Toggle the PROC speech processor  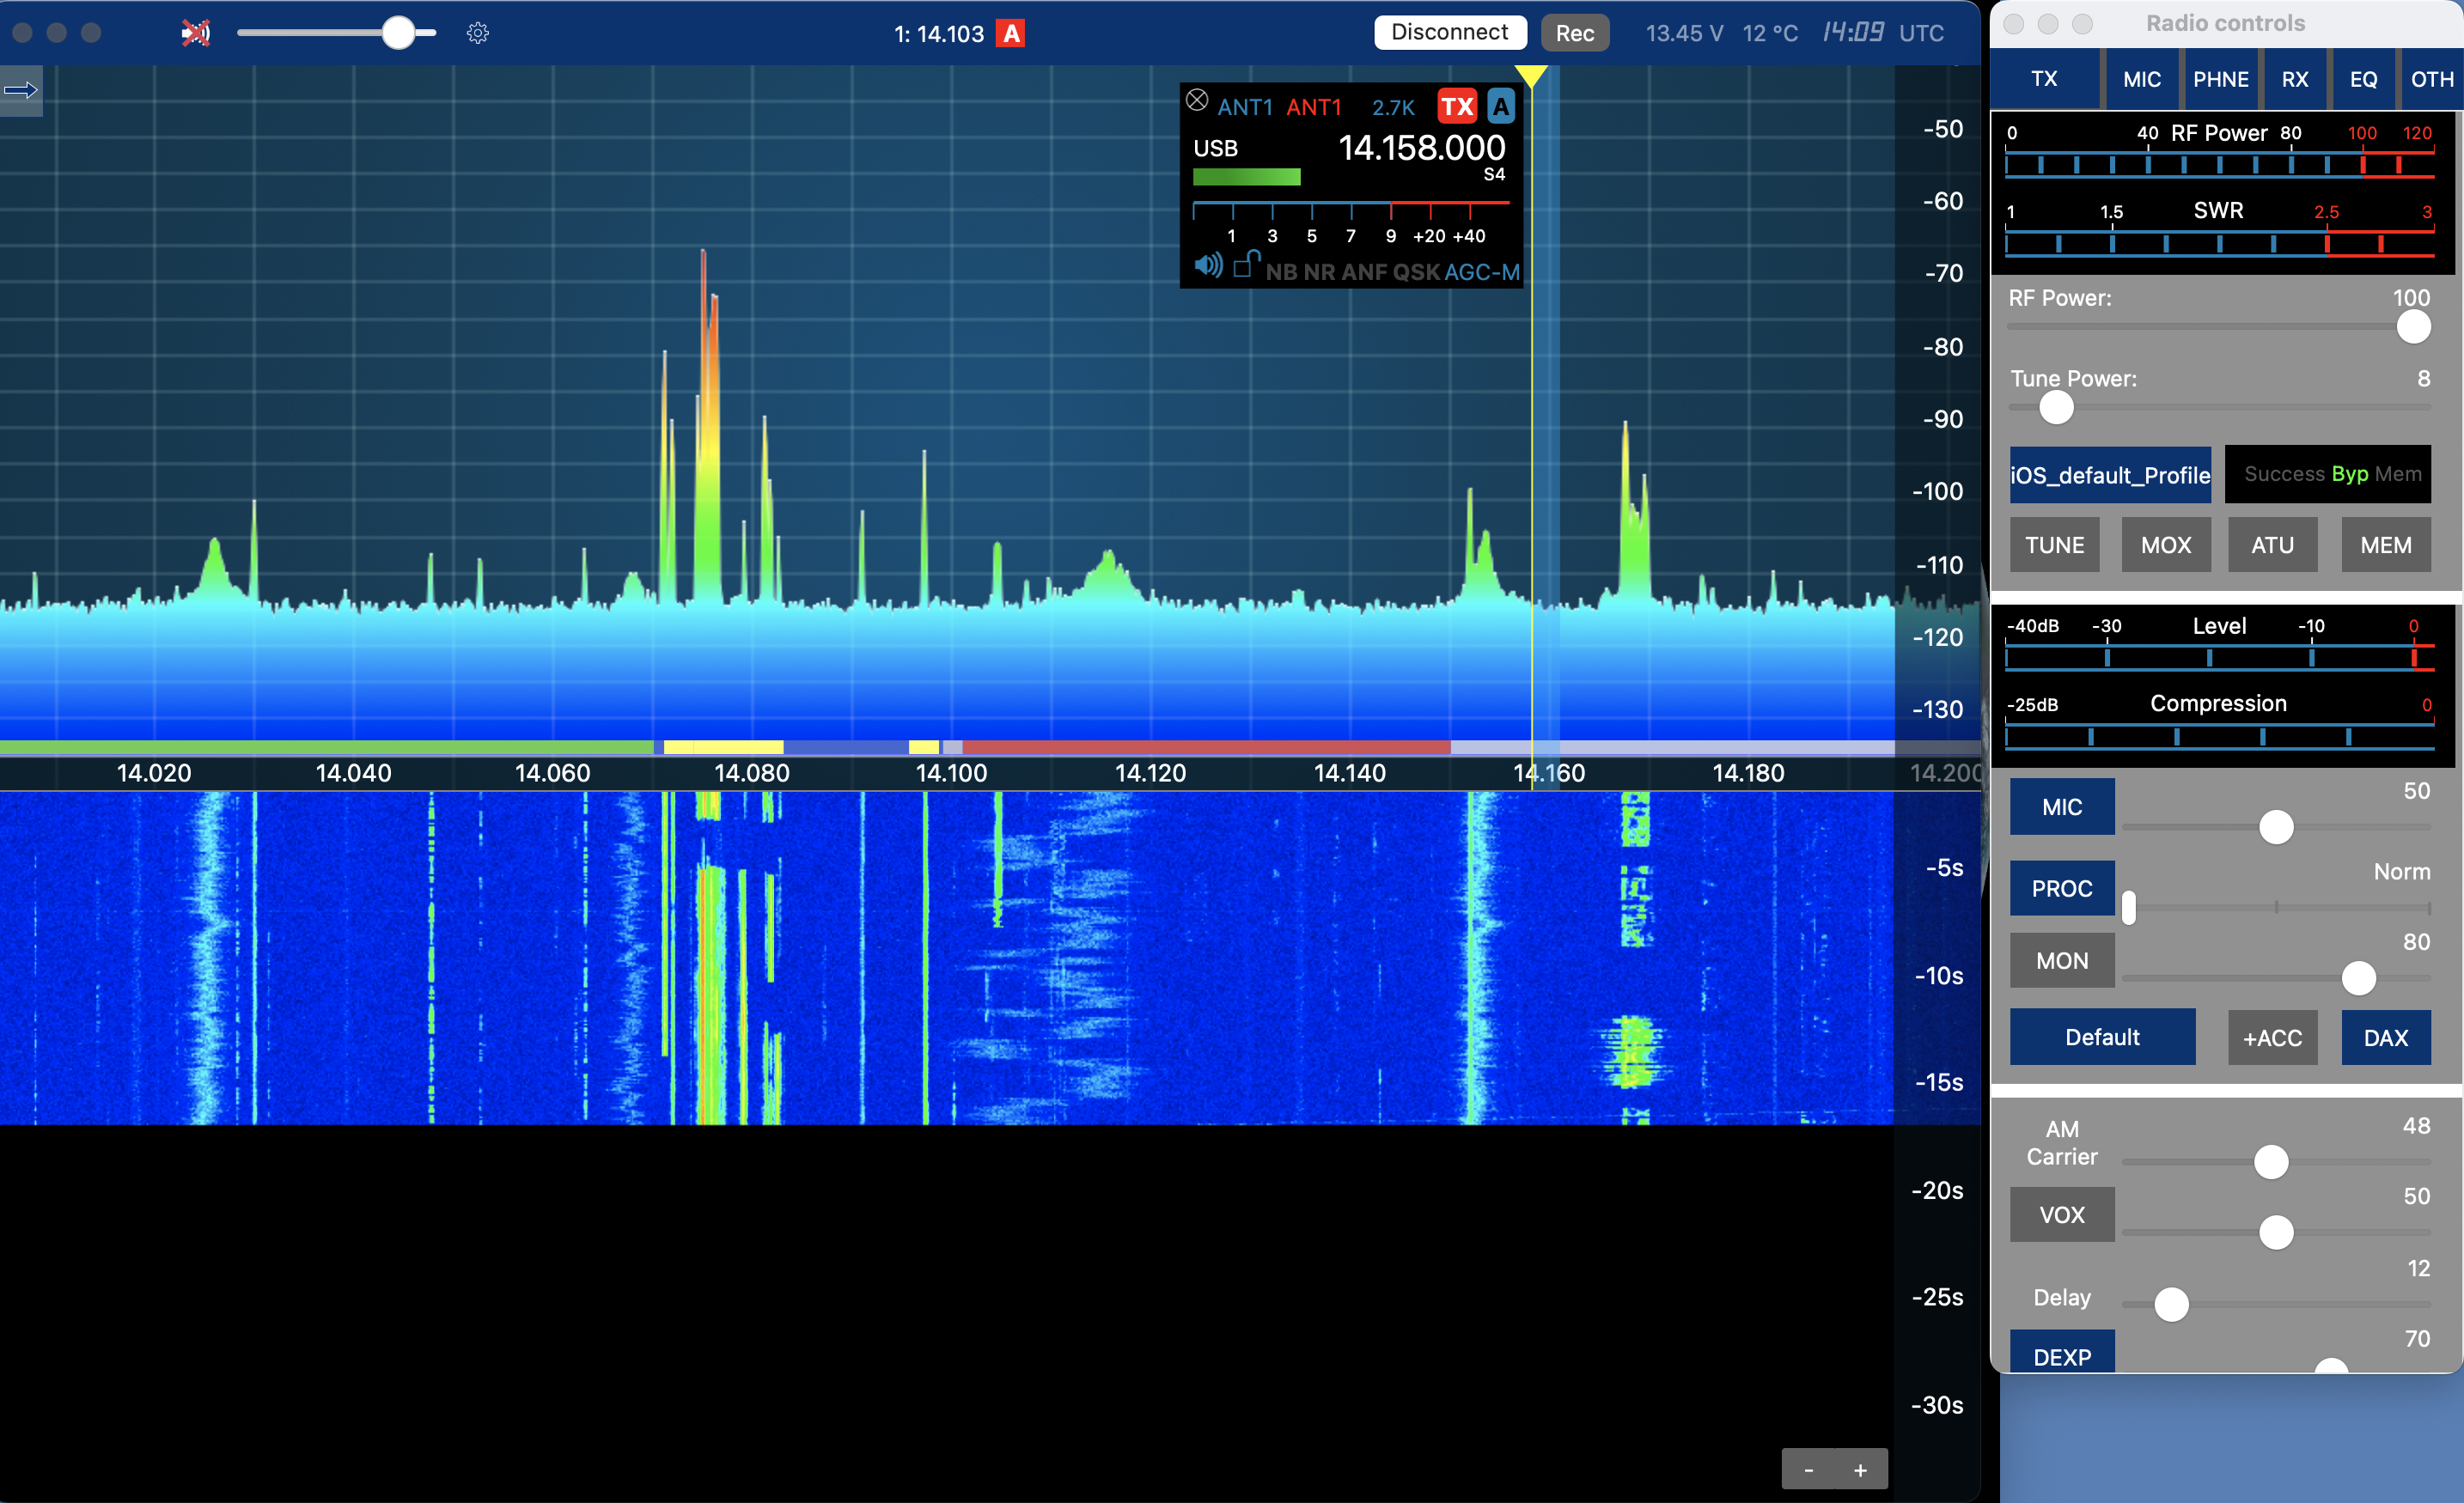tap(2062, 888)
